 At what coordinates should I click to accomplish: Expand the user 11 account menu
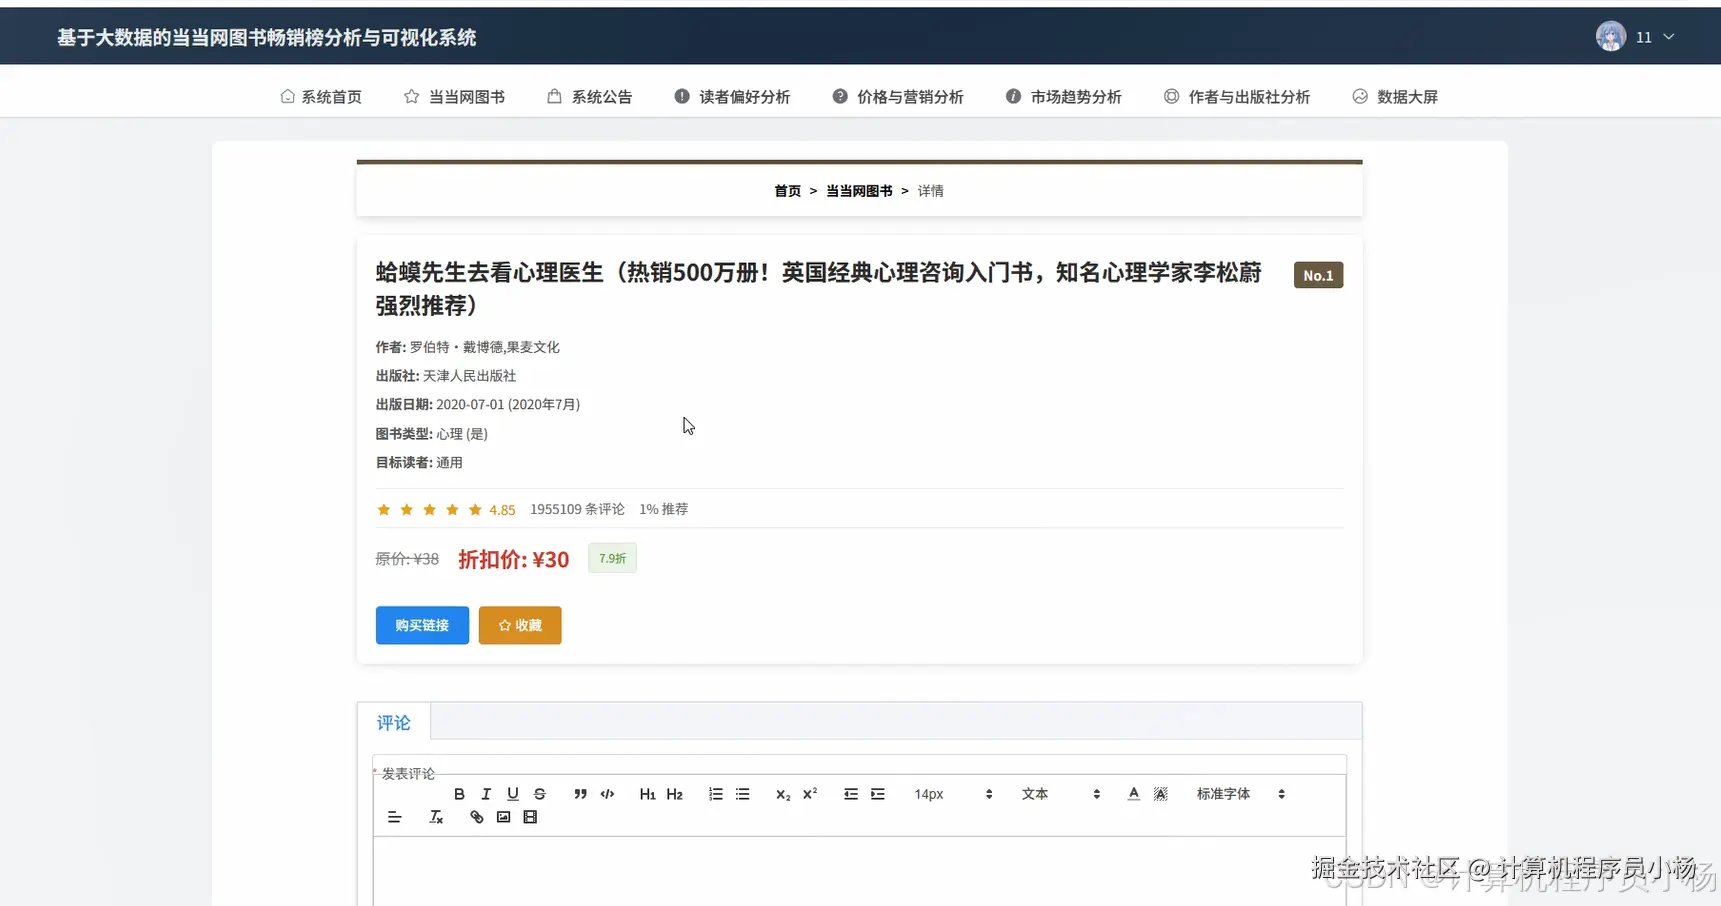[1655, 37]
